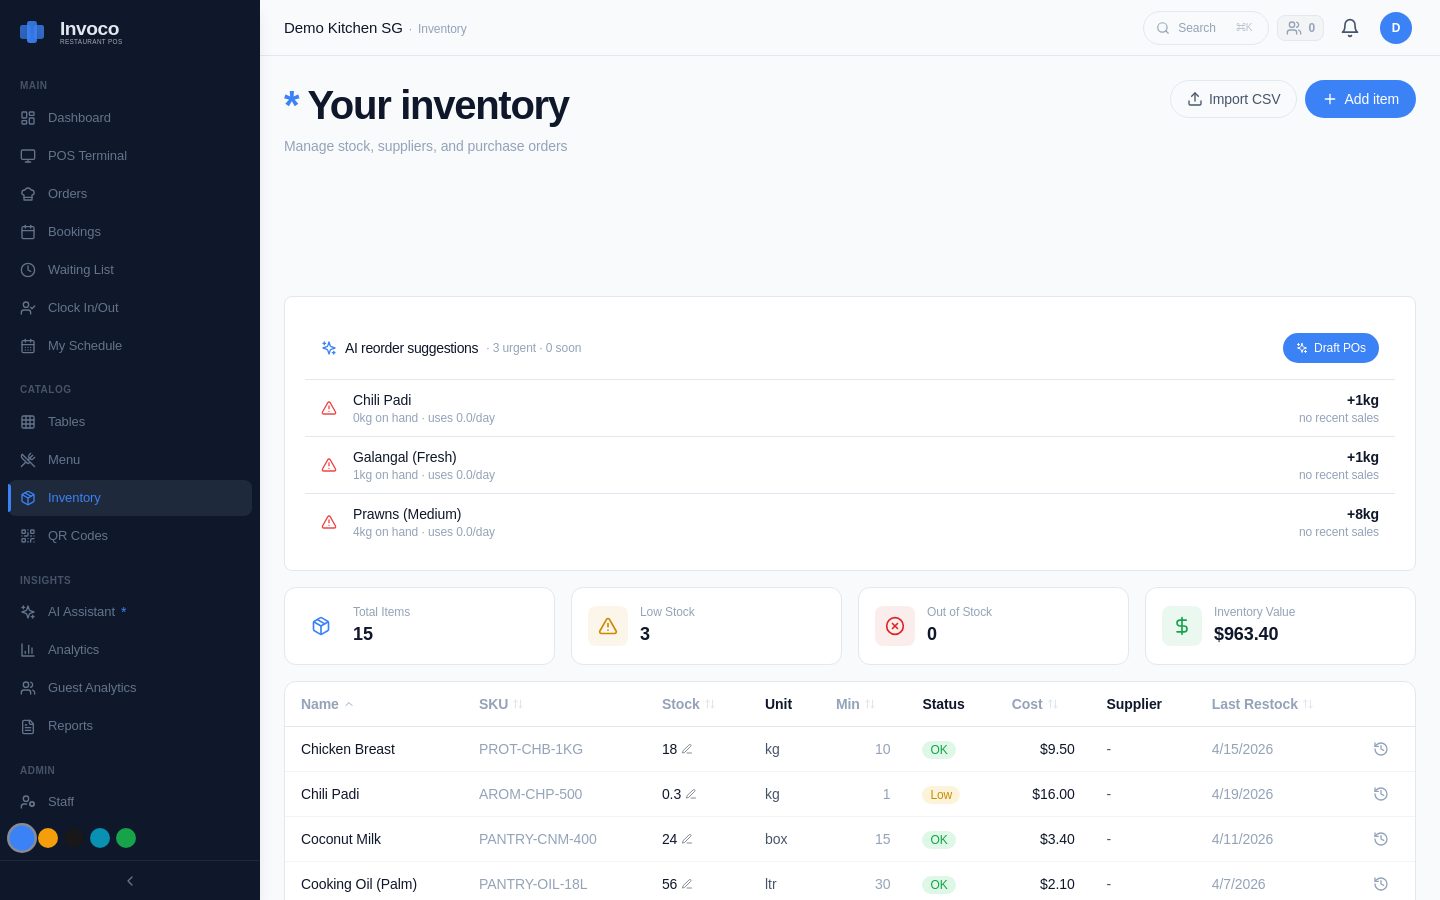Image resolution: width=1440 pixels, height=900 pixels.
Task: Sort the inventory table by SKU
Action: 500,704
